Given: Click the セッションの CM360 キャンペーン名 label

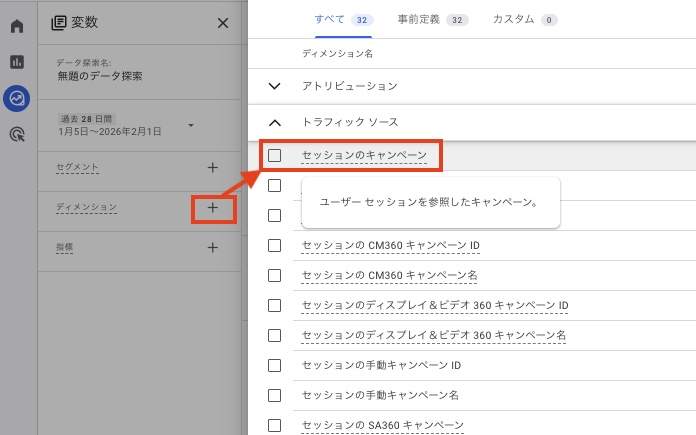Looking at the screenshot, I should 389,275.
